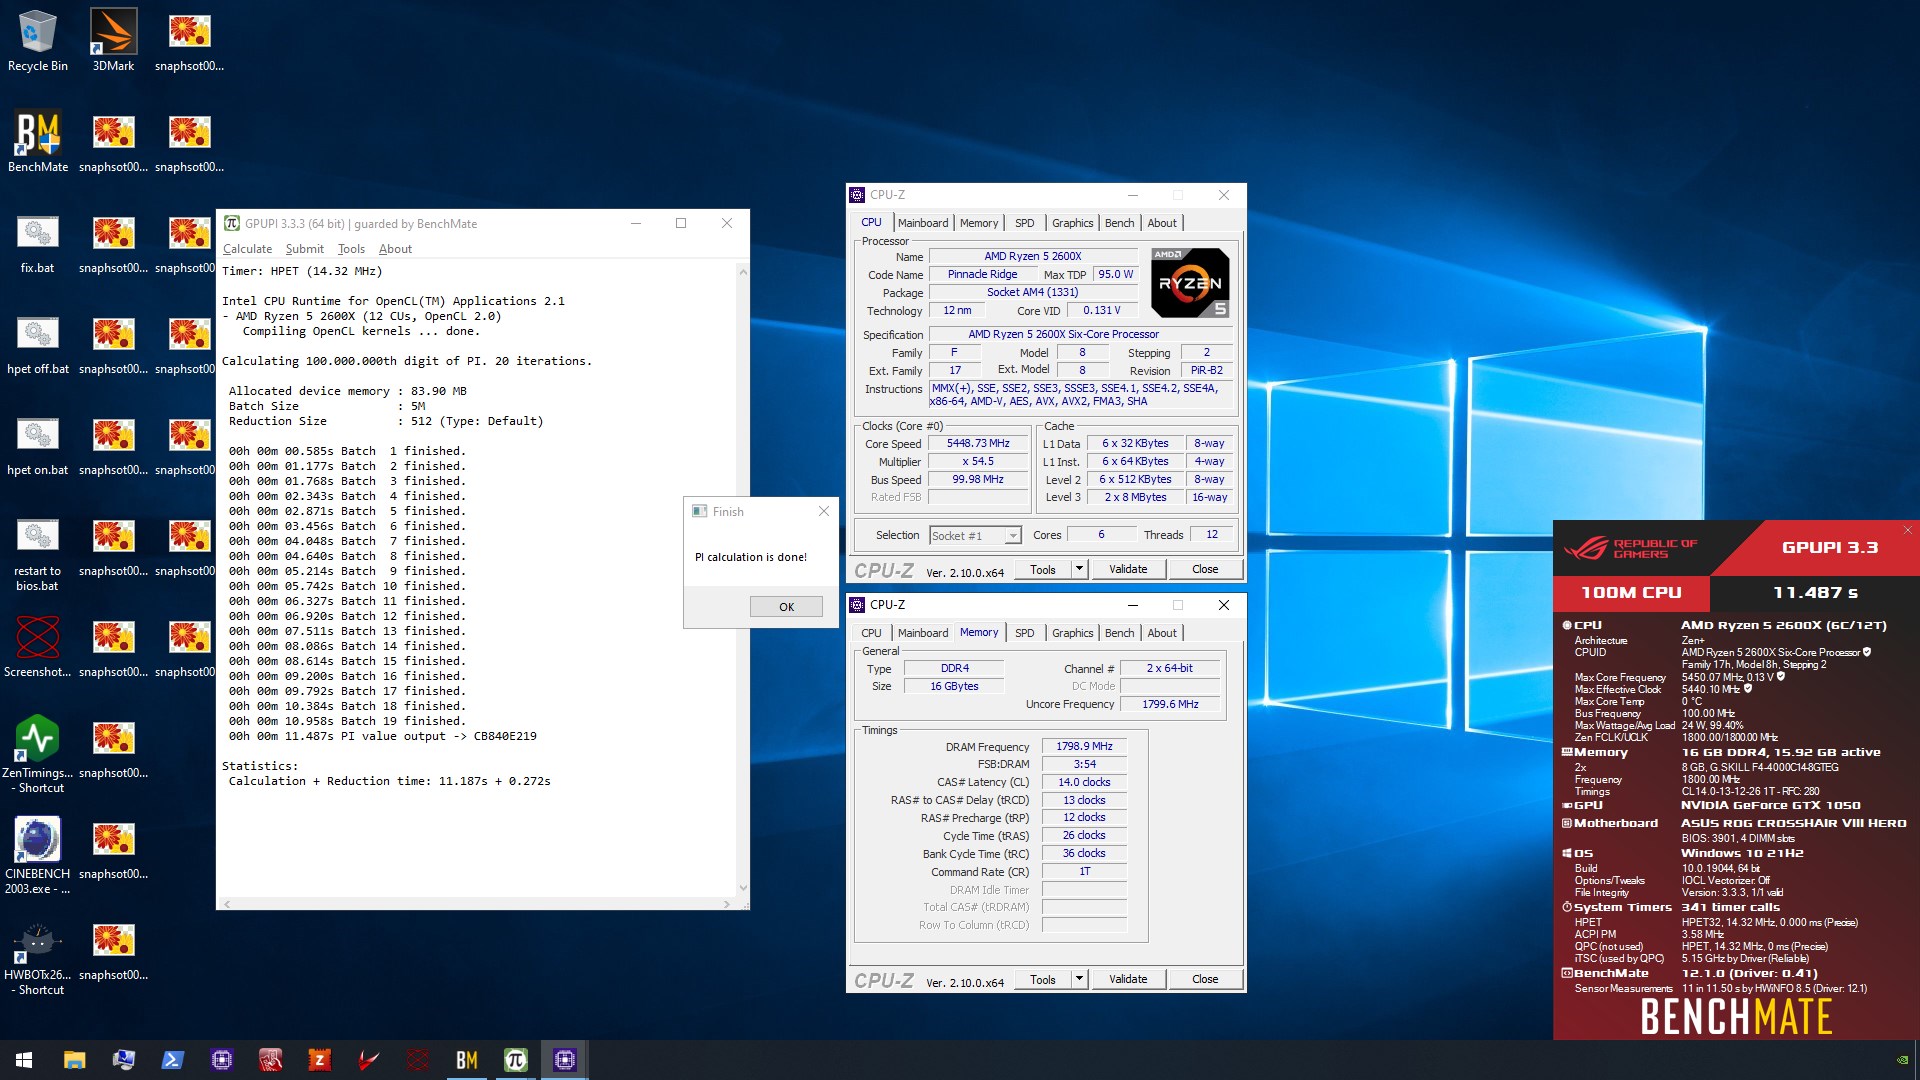Image resolution: width=1920 pixels, height=1080 pixels.
Task: Open the BM BenchMate taskbar icon
Action: tap(466, 1060)
